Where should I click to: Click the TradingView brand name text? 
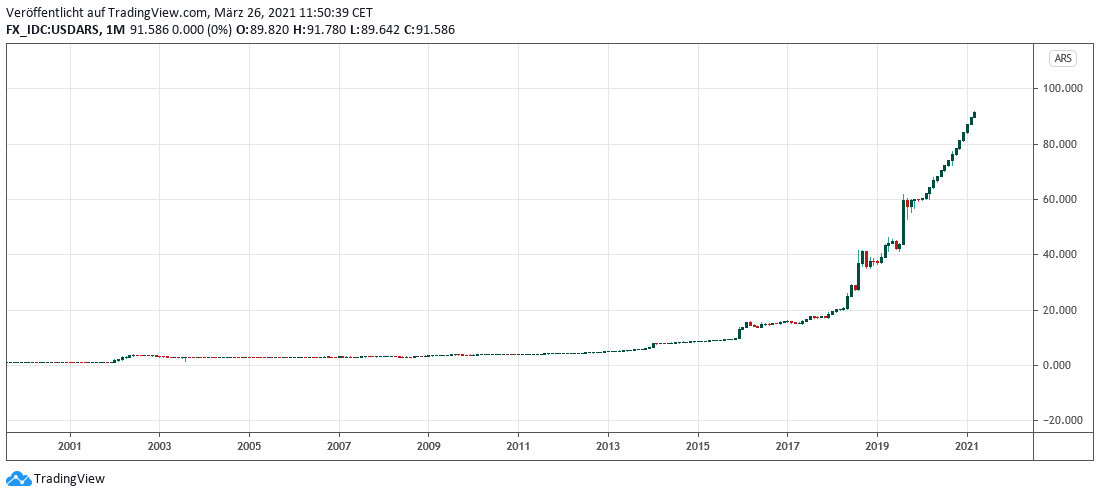[x=69, y=479]
